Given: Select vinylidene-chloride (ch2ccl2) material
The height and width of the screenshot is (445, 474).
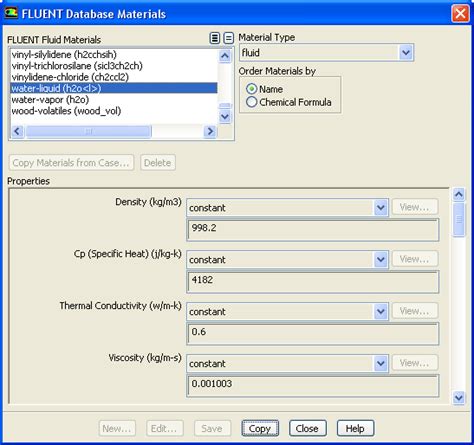Looking at the screenshot, I should [114, 77].
